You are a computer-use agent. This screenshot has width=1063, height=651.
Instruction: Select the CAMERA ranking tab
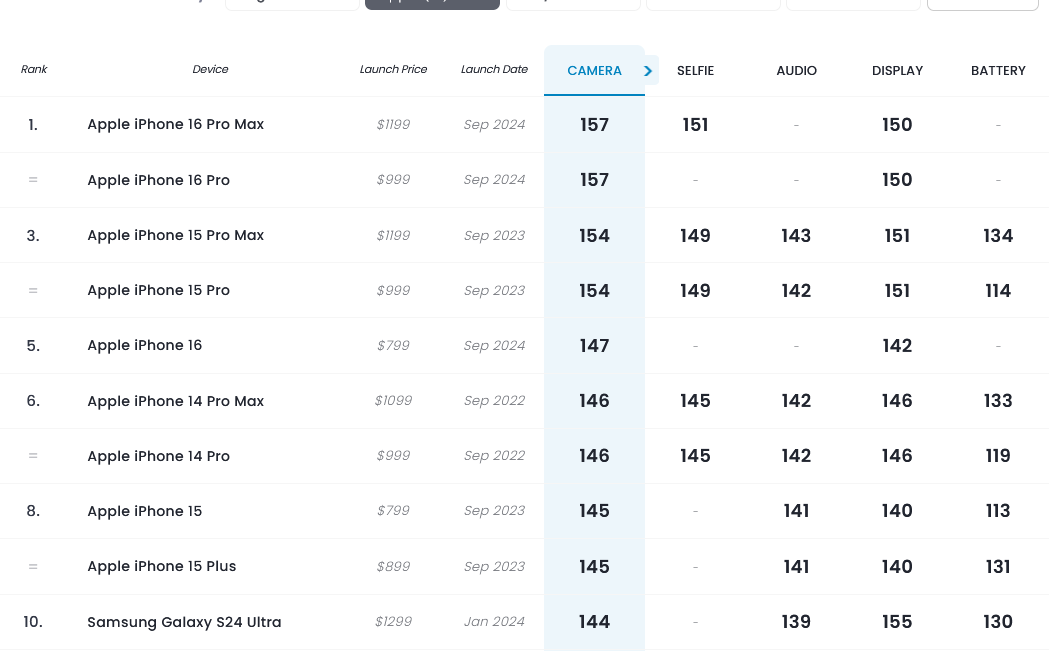595,71
